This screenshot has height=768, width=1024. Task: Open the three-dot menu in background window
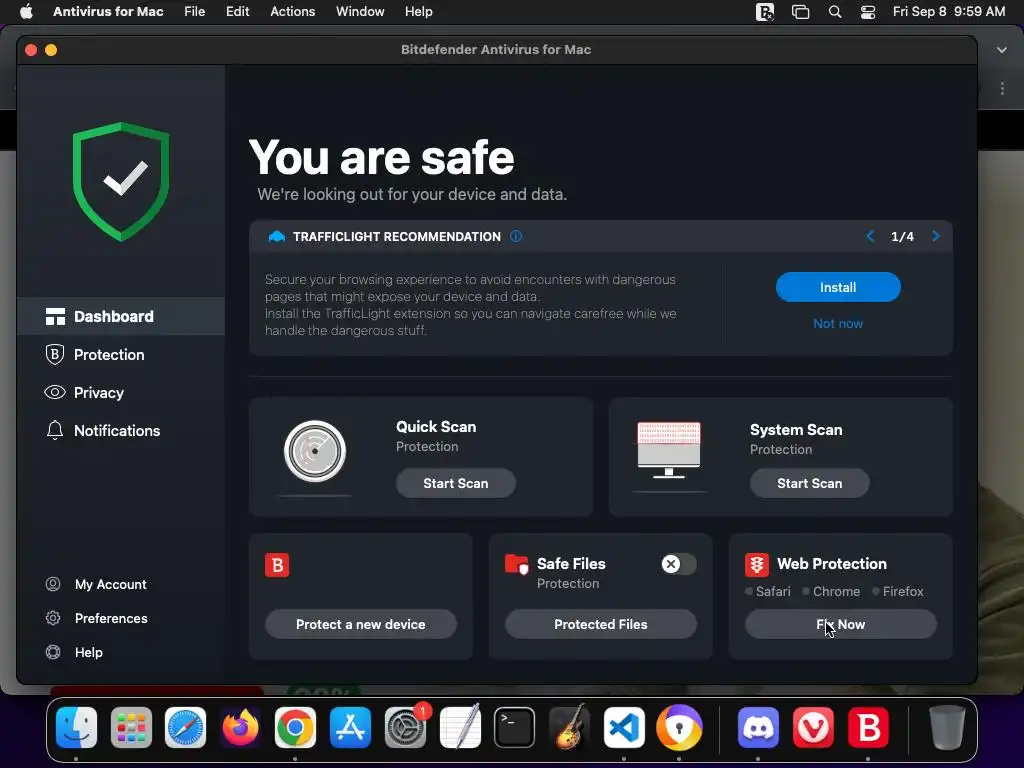(x=1002, y=88)
